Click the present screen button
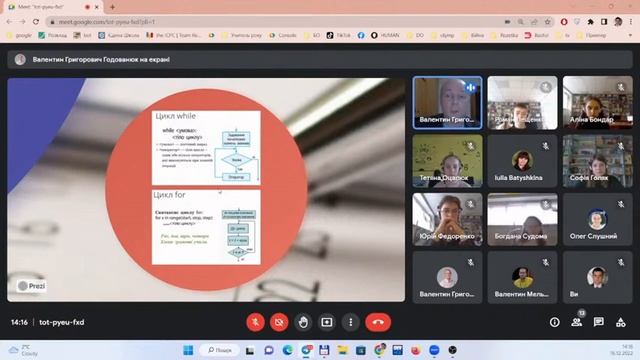Viewport: 640px width, 360px height. 327,322
